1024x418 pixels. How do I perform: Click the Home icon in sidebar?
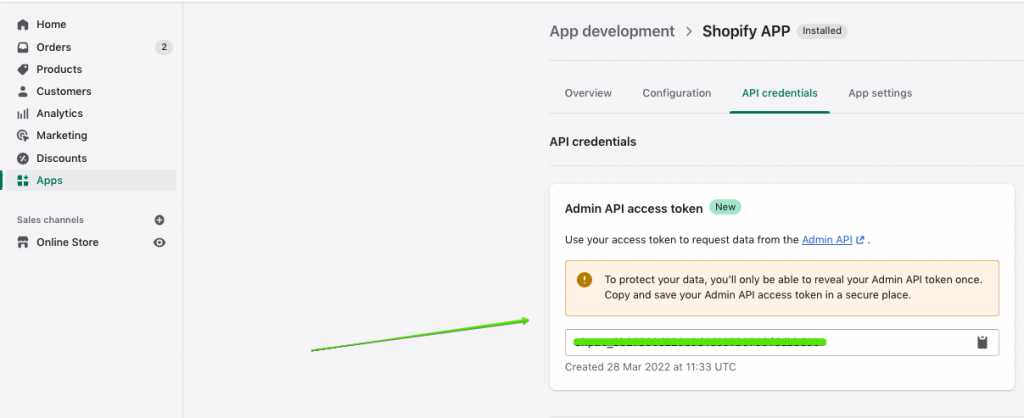[23, 24]
